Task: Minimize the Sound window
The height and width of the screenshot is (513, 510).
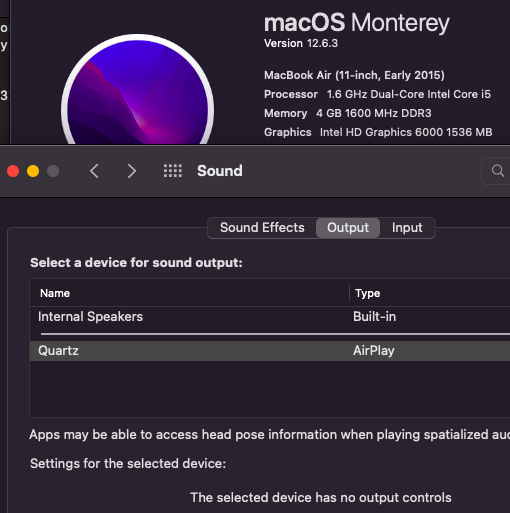Action: point(33,171)
